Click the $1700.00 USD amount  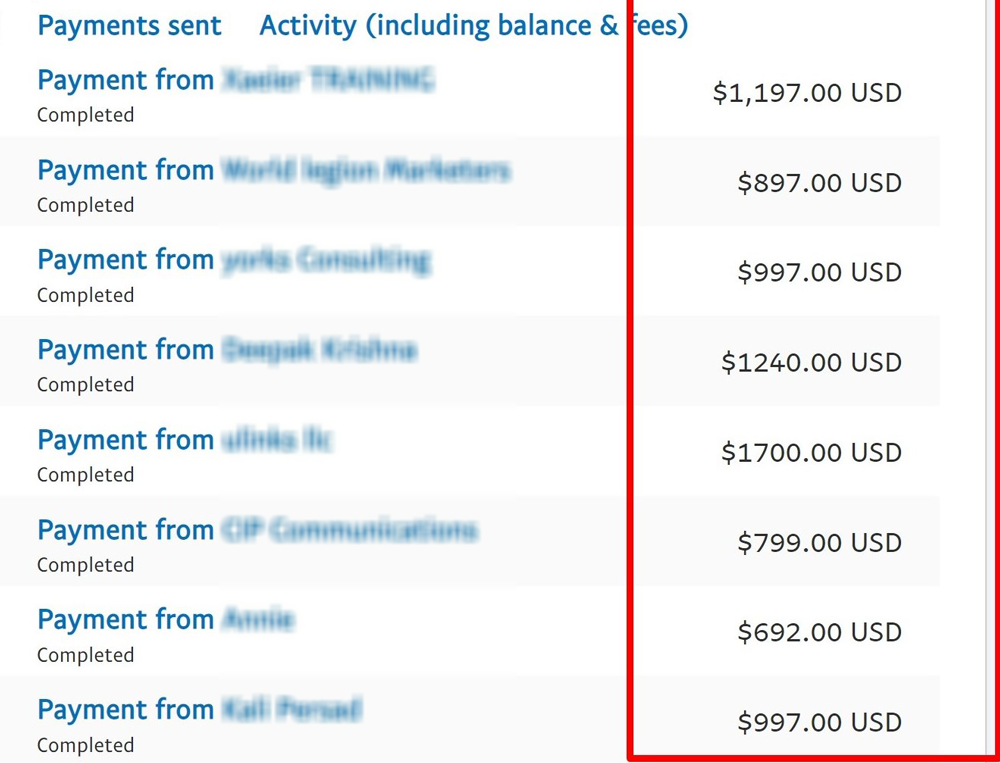coord(811,453)
